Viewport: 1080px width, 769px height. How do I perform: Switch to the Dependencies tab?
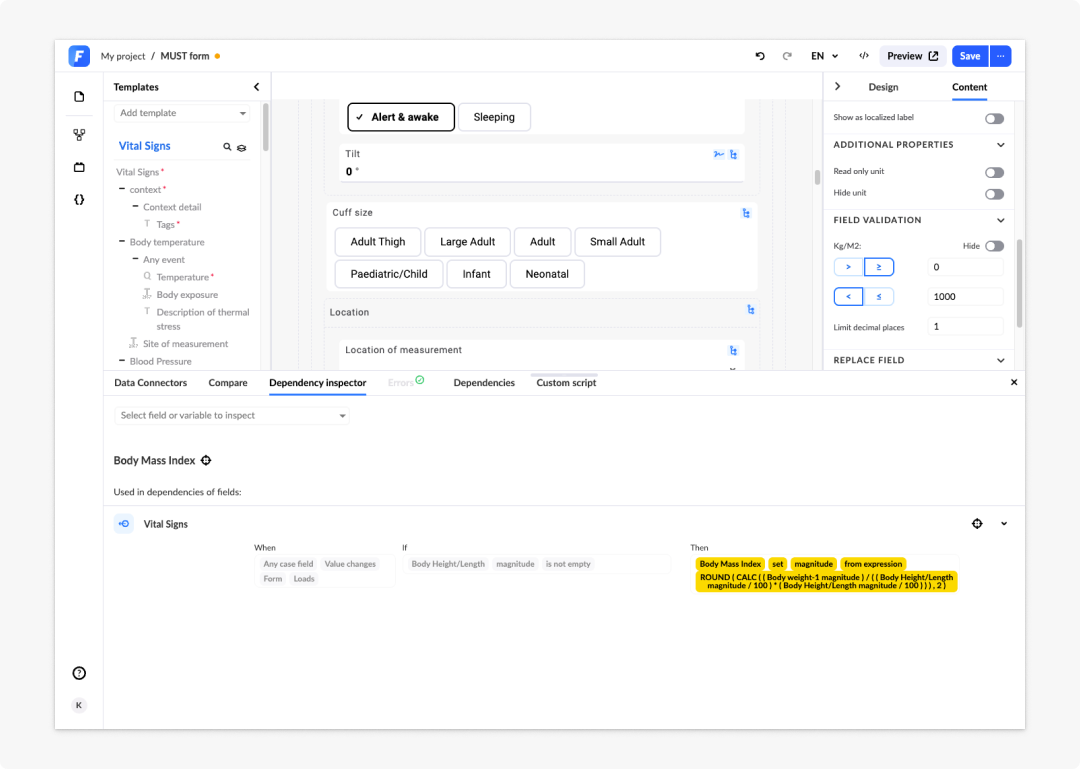[x=484, y=382]
